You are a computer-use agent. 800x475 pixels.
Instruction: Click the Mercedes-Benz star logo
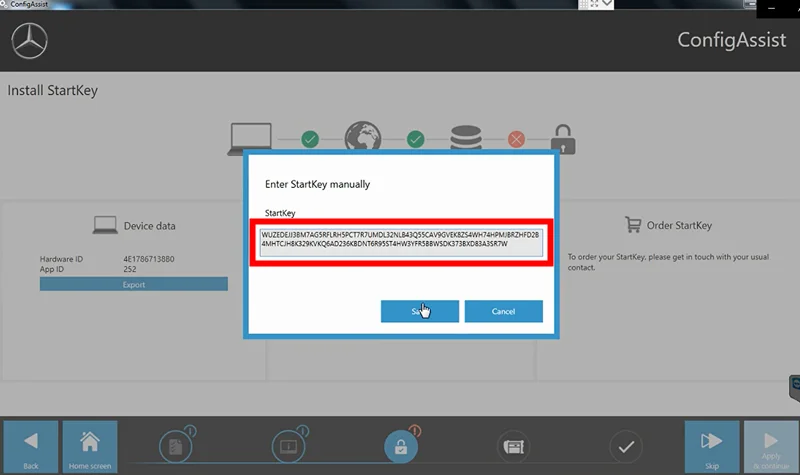click(30, 41)
